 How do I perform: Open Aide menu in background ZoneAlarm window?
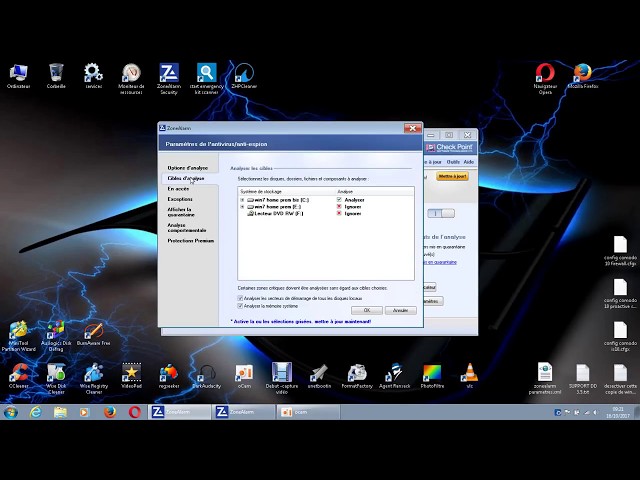[x=469, y=162]
